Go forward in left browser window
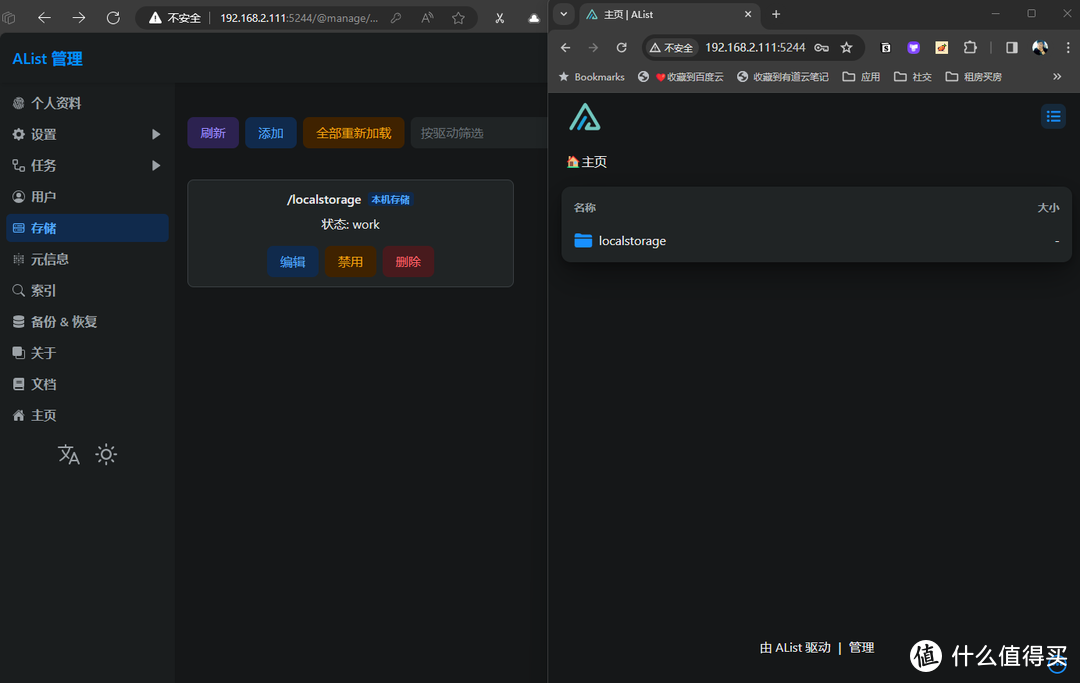Image resolution: width=1080 pixels, height=683 pixels. [x=79, y=18]
